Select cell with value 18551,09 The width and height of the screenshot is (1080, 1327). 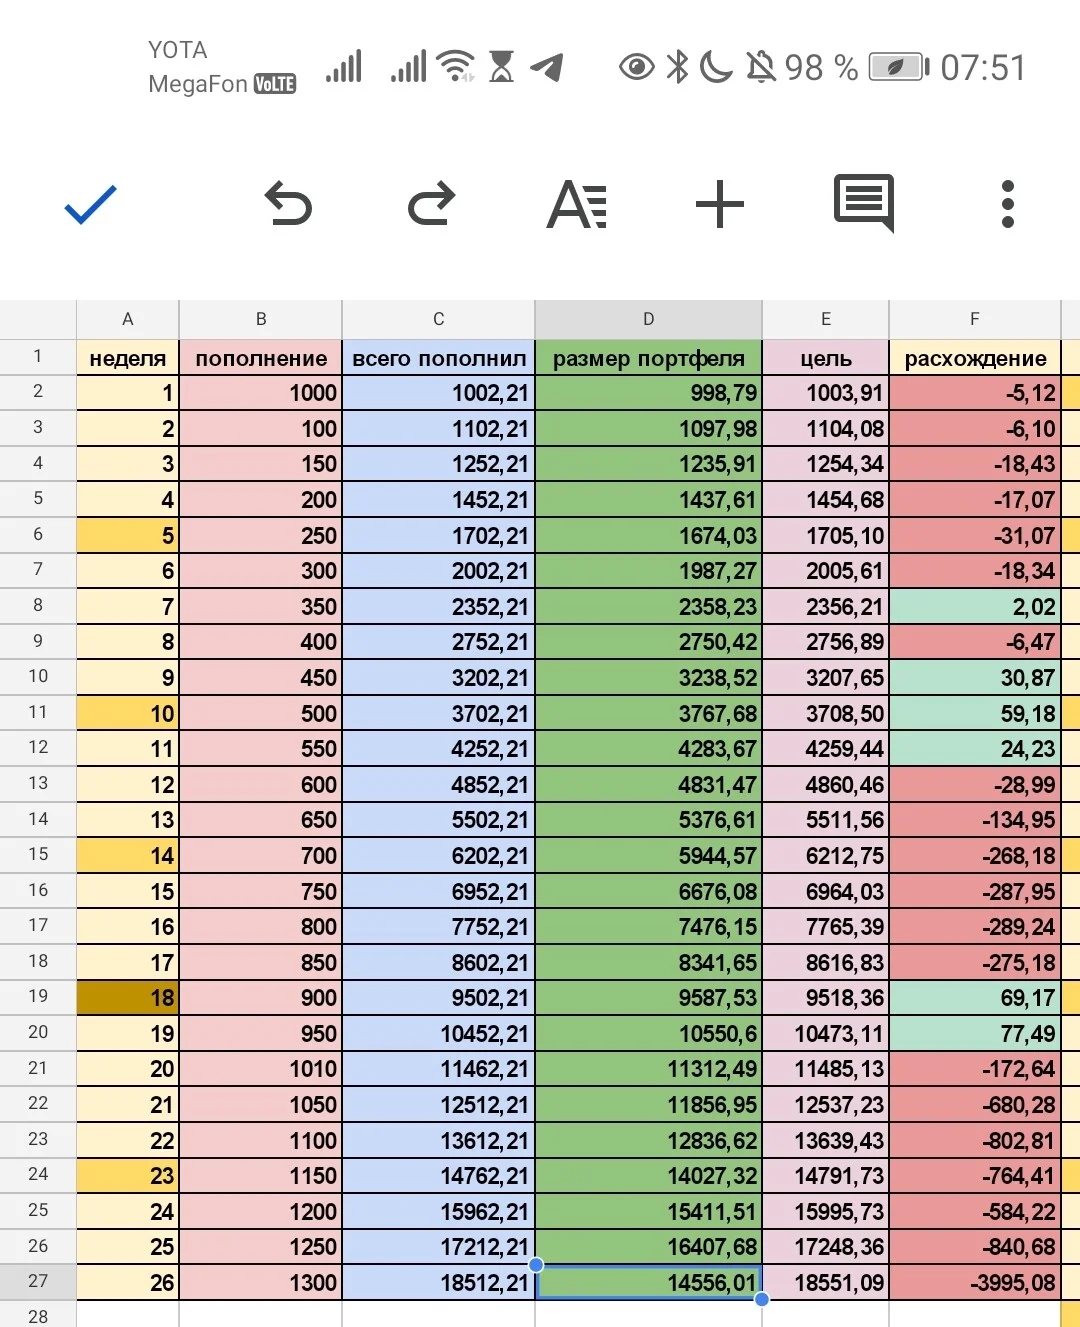[x=826, y=1282]
